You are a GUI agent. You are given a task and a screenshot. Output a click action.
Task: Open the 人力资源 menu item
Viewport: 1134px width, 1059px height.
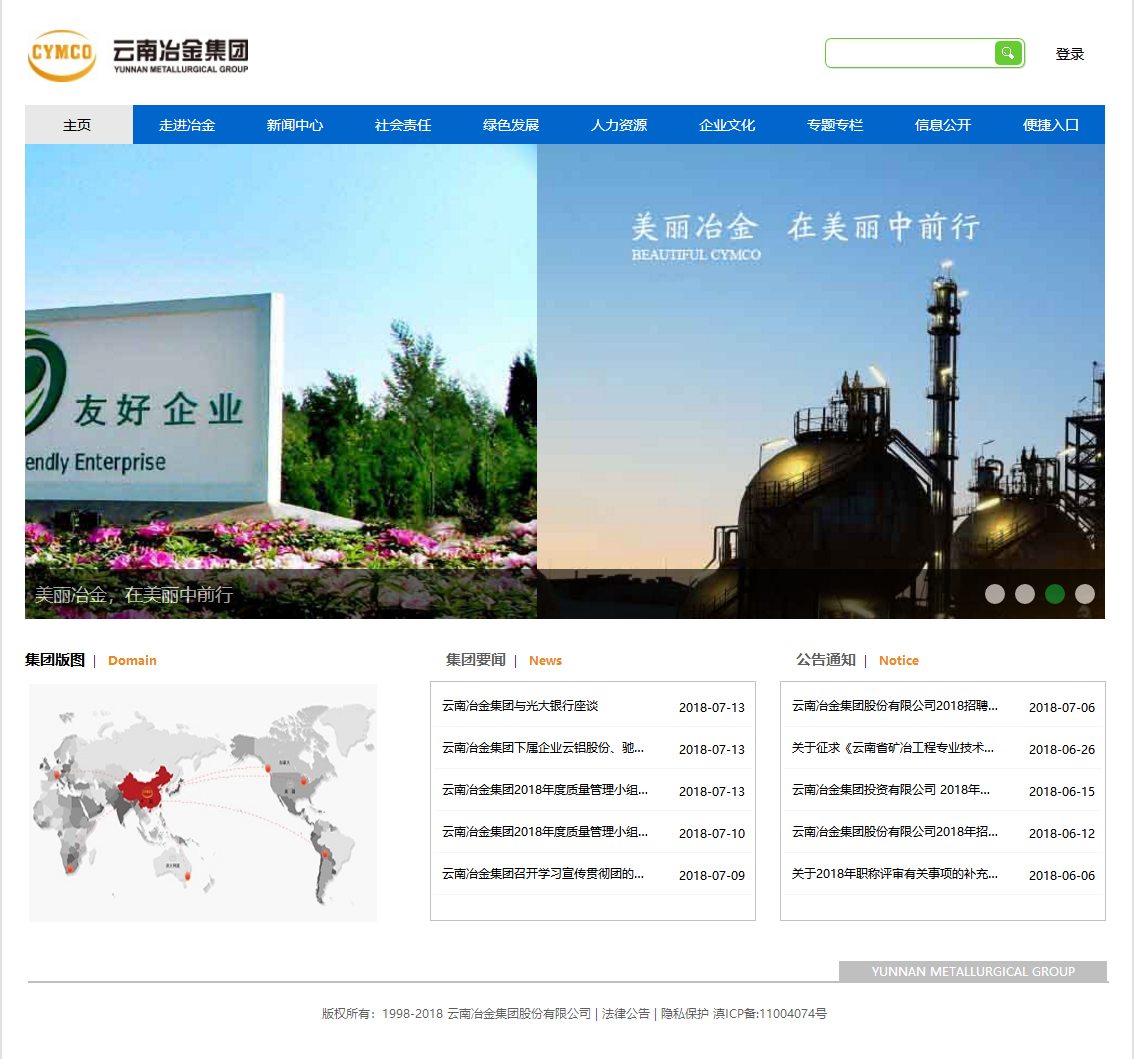[618, 124]
